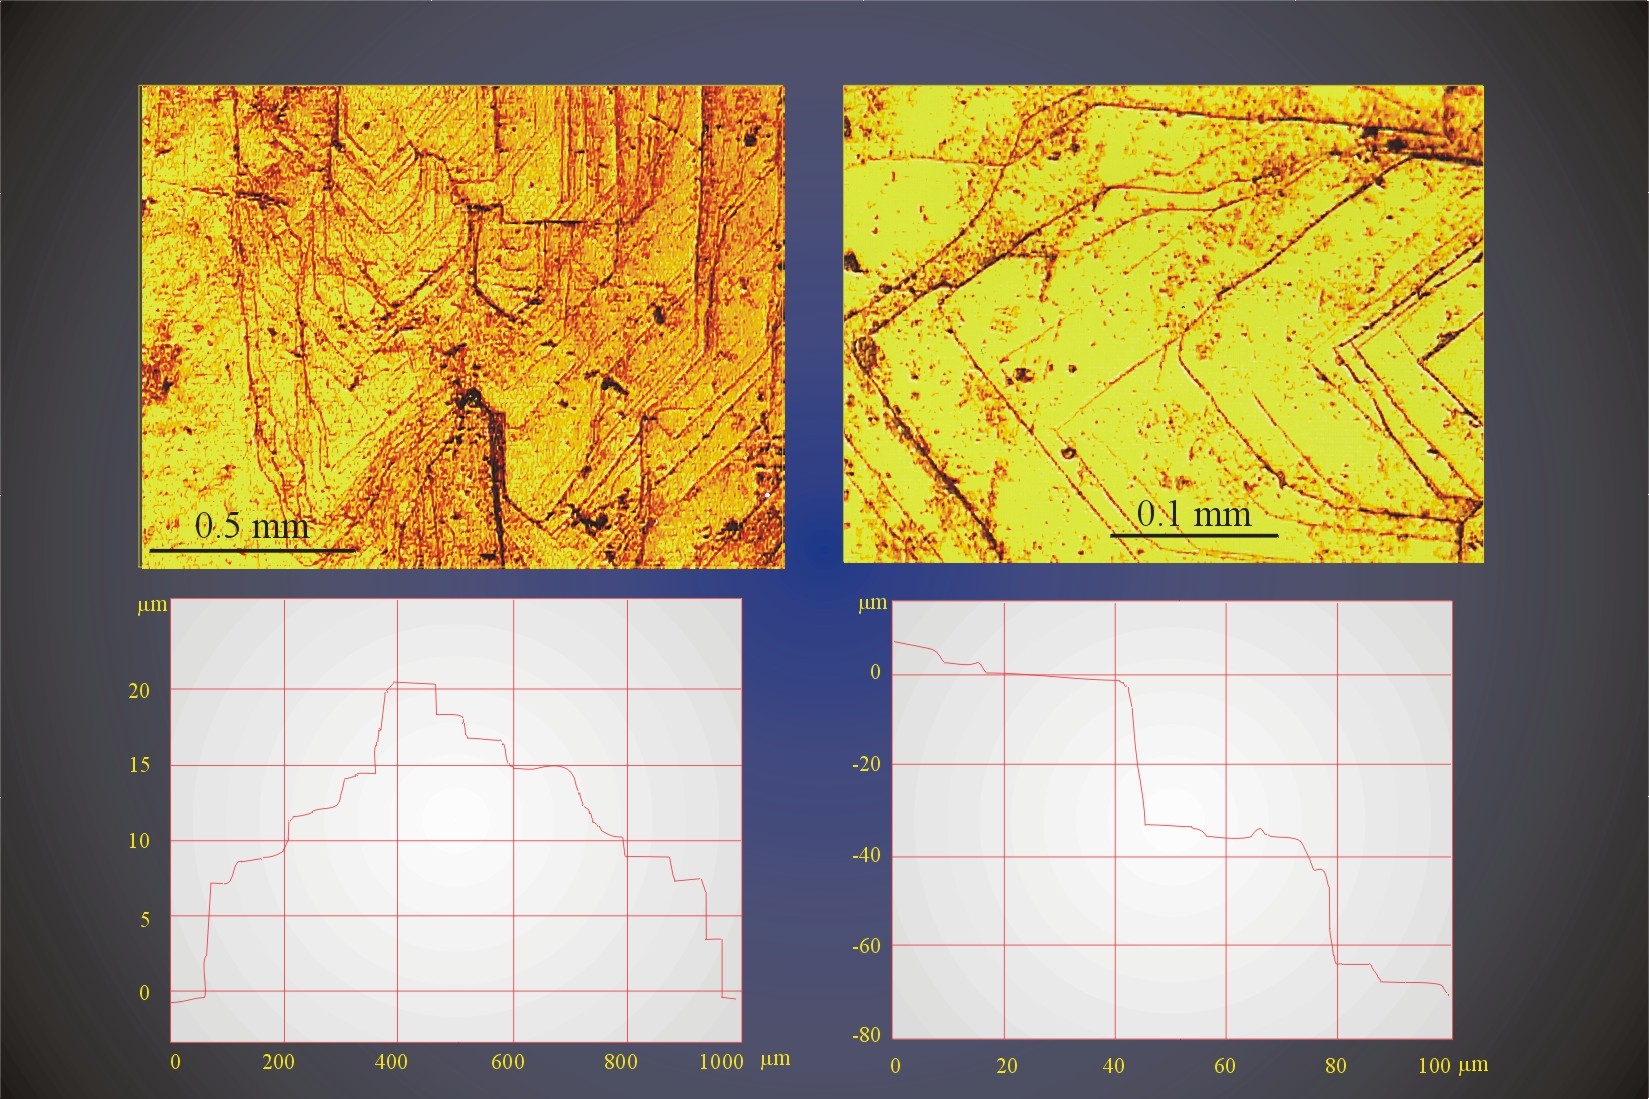
Task: Click the '10' tick on left graph's vertical axis
Action: [139, 841]
